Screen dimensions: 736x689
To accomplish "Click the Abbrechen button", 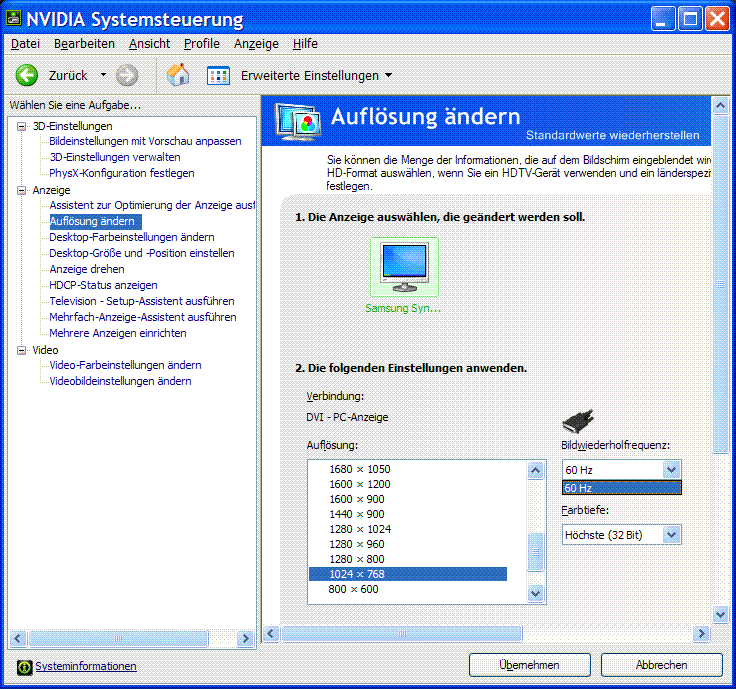I will [661, 665].
